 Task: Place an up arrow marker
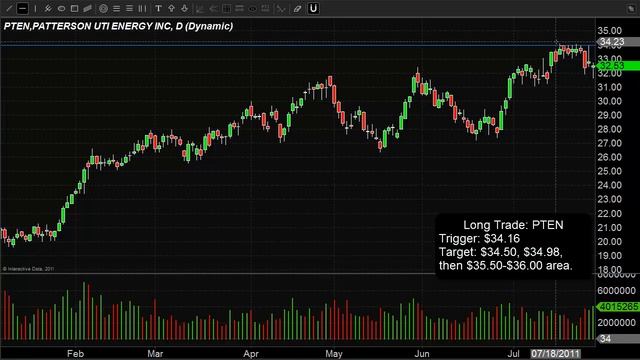click(171, 8)
